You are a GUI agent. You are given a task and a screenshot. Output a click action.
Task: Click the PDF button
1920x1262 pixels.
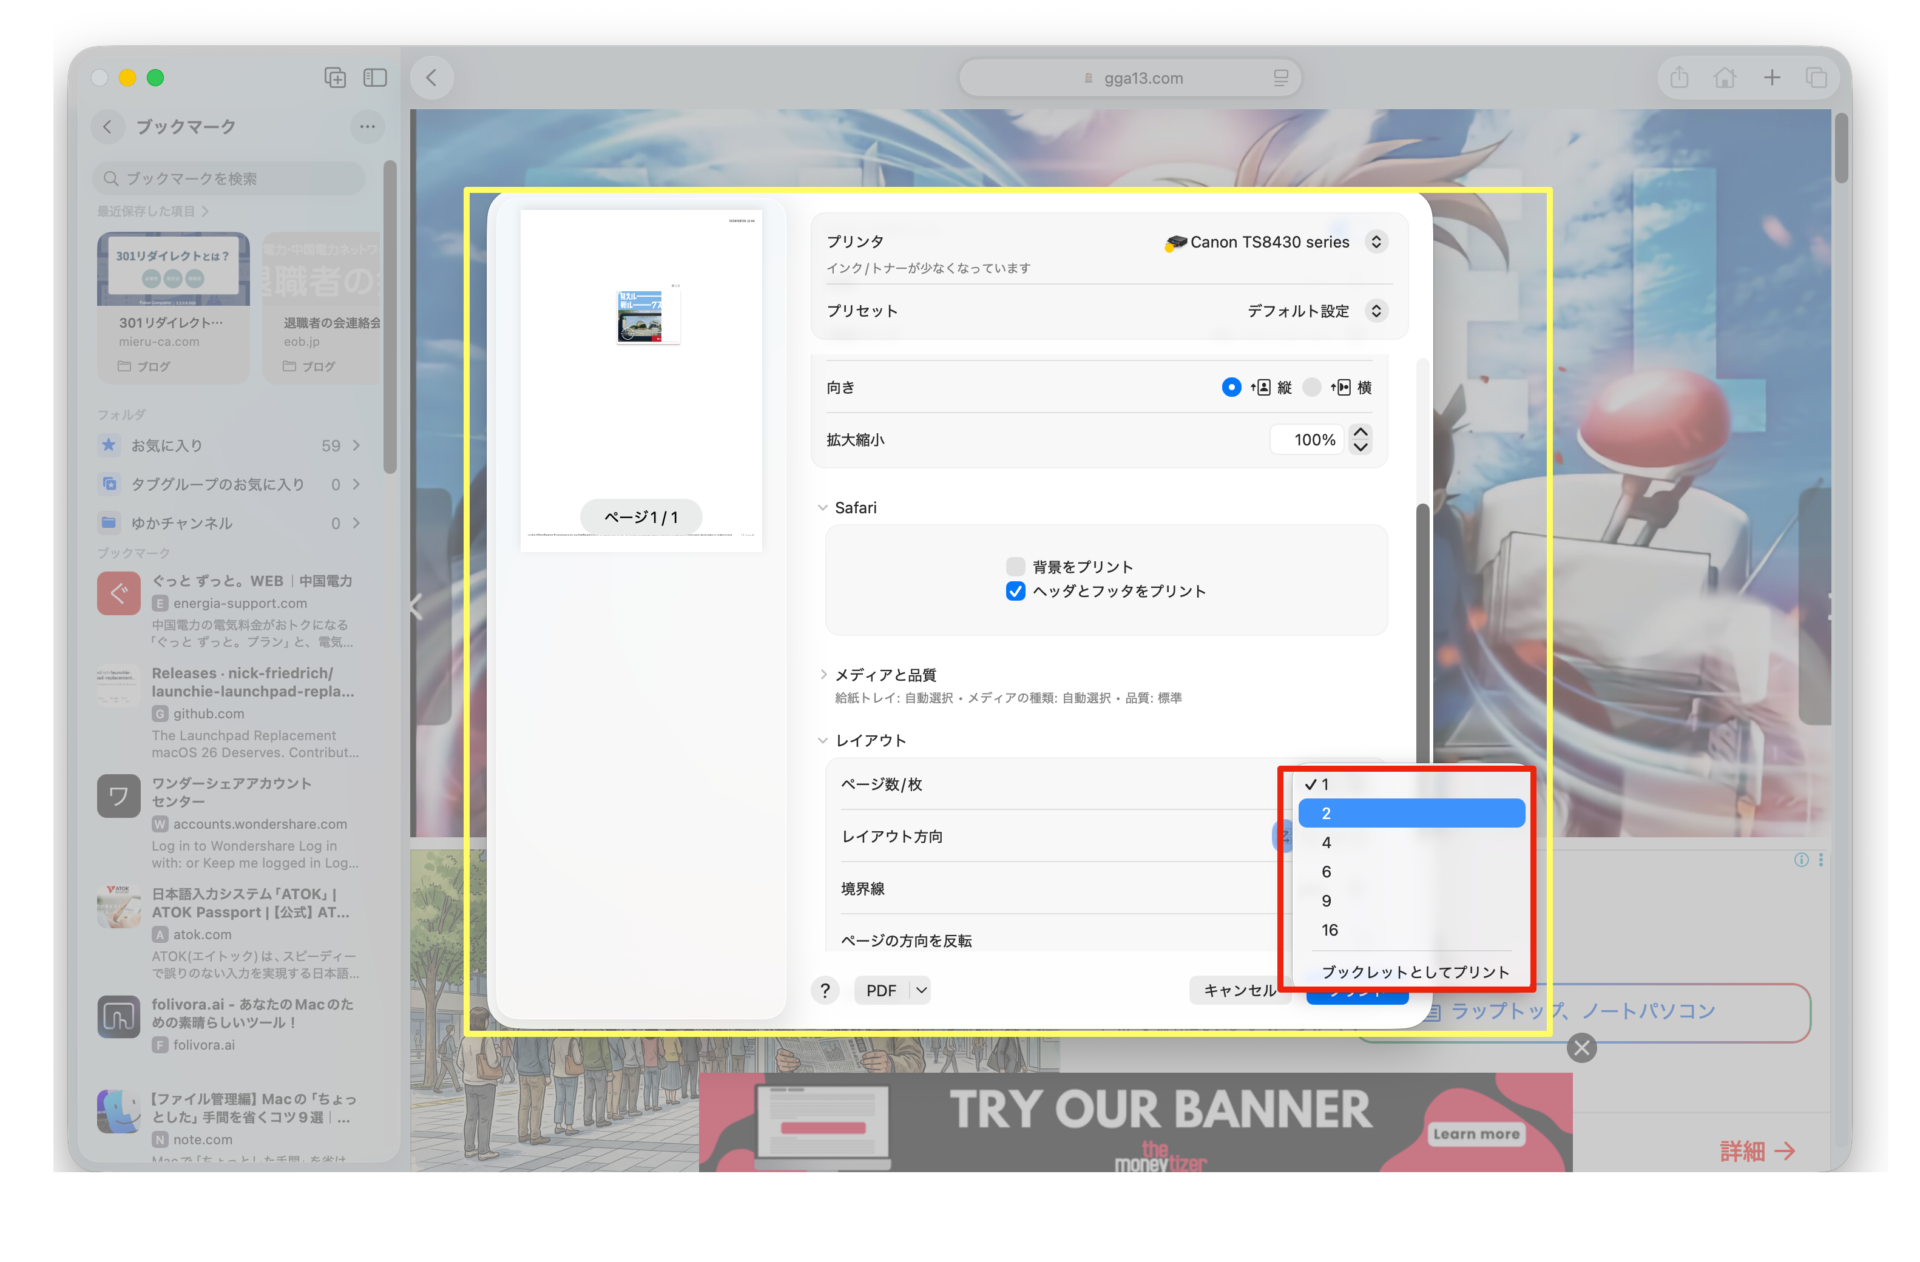881,990
